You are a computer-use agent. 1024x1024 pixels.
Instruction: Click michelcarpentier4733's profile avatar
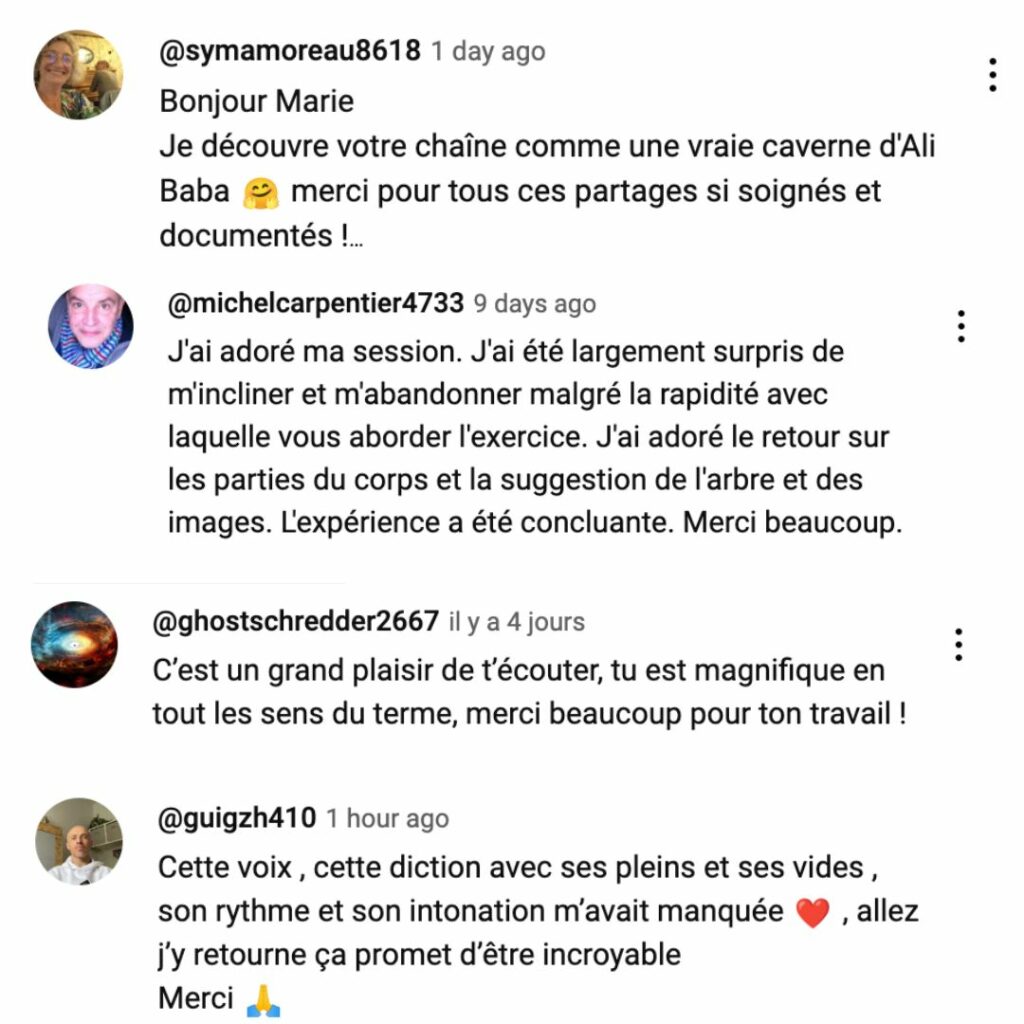coord(91,326)
